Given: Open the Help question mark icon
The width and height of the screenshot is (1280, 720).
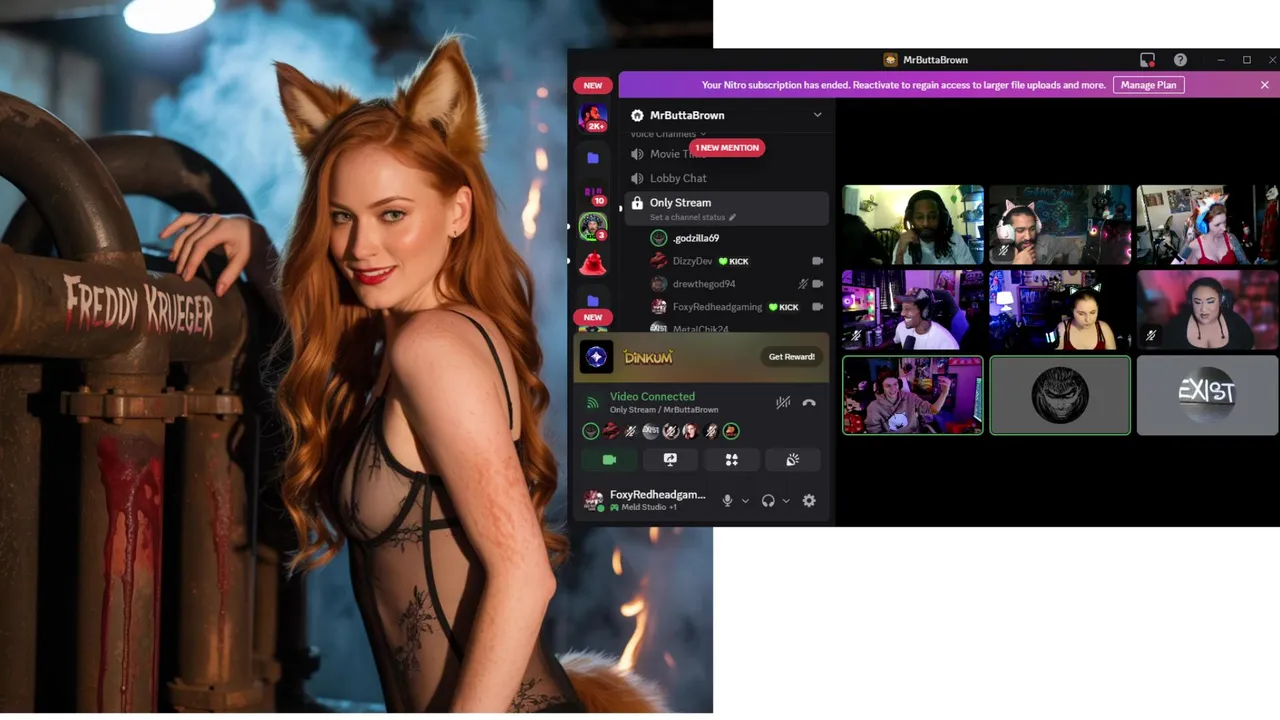Looking at the screenshot, I should click(x=1180, y=60).
